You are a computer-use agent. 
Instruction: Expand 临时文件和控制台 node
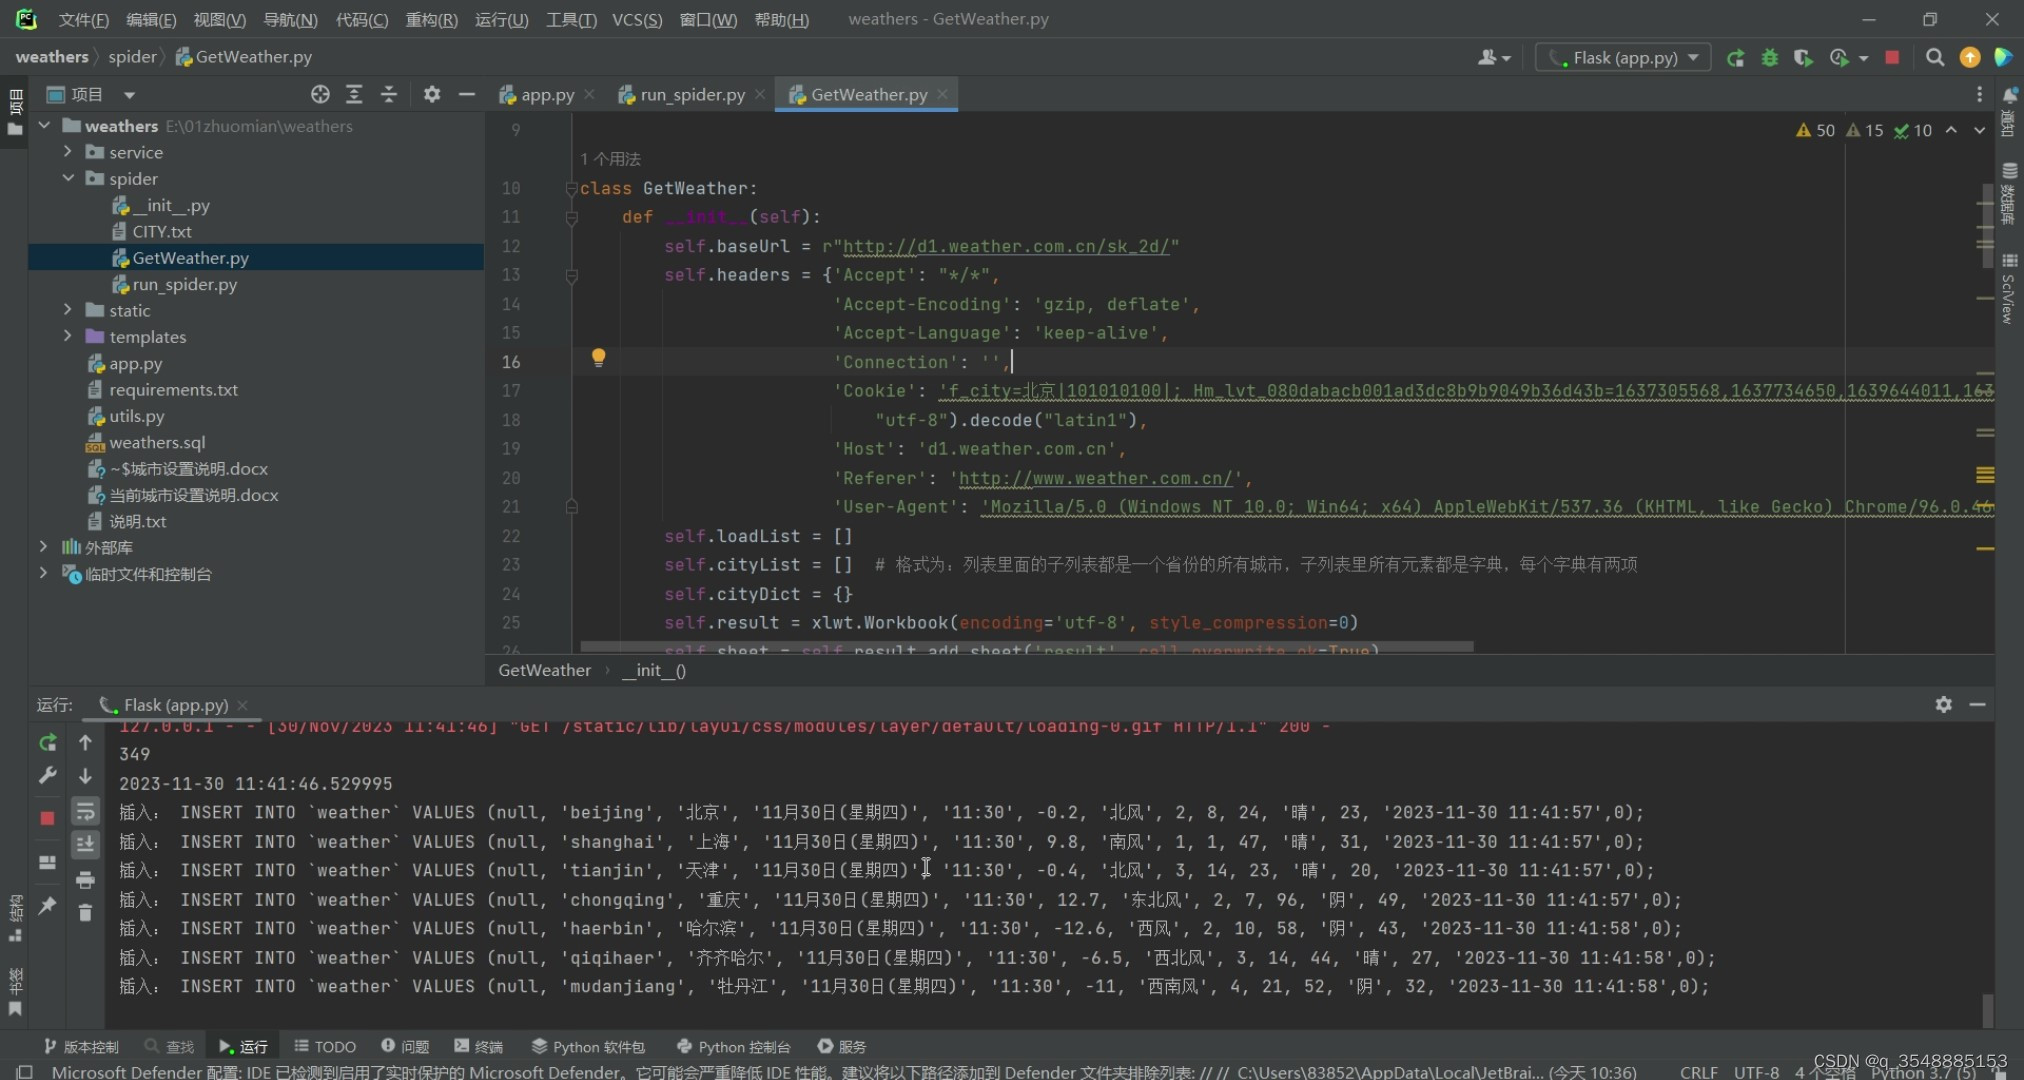[x=43, y=573]
